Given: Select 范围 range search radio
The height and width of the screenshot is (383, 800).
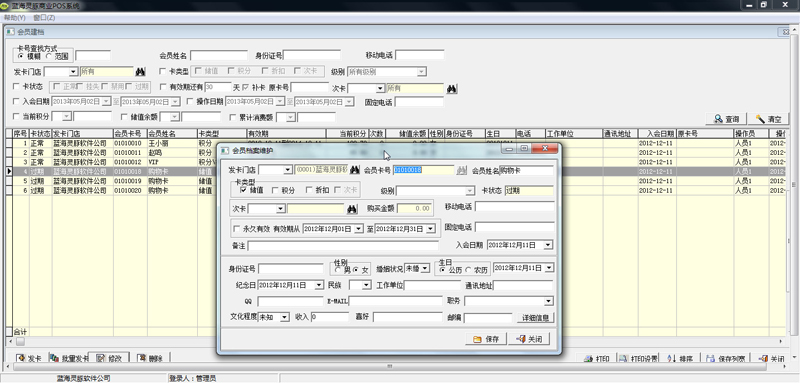Looking at the screenshot, I should tap(49, 56).
